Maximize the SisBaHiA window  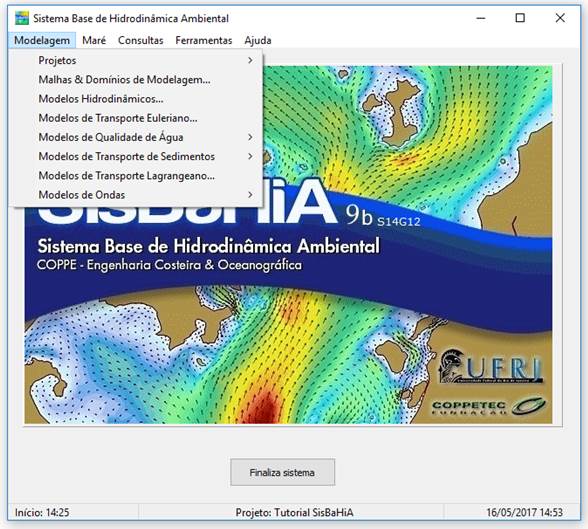tap(520, 18)
